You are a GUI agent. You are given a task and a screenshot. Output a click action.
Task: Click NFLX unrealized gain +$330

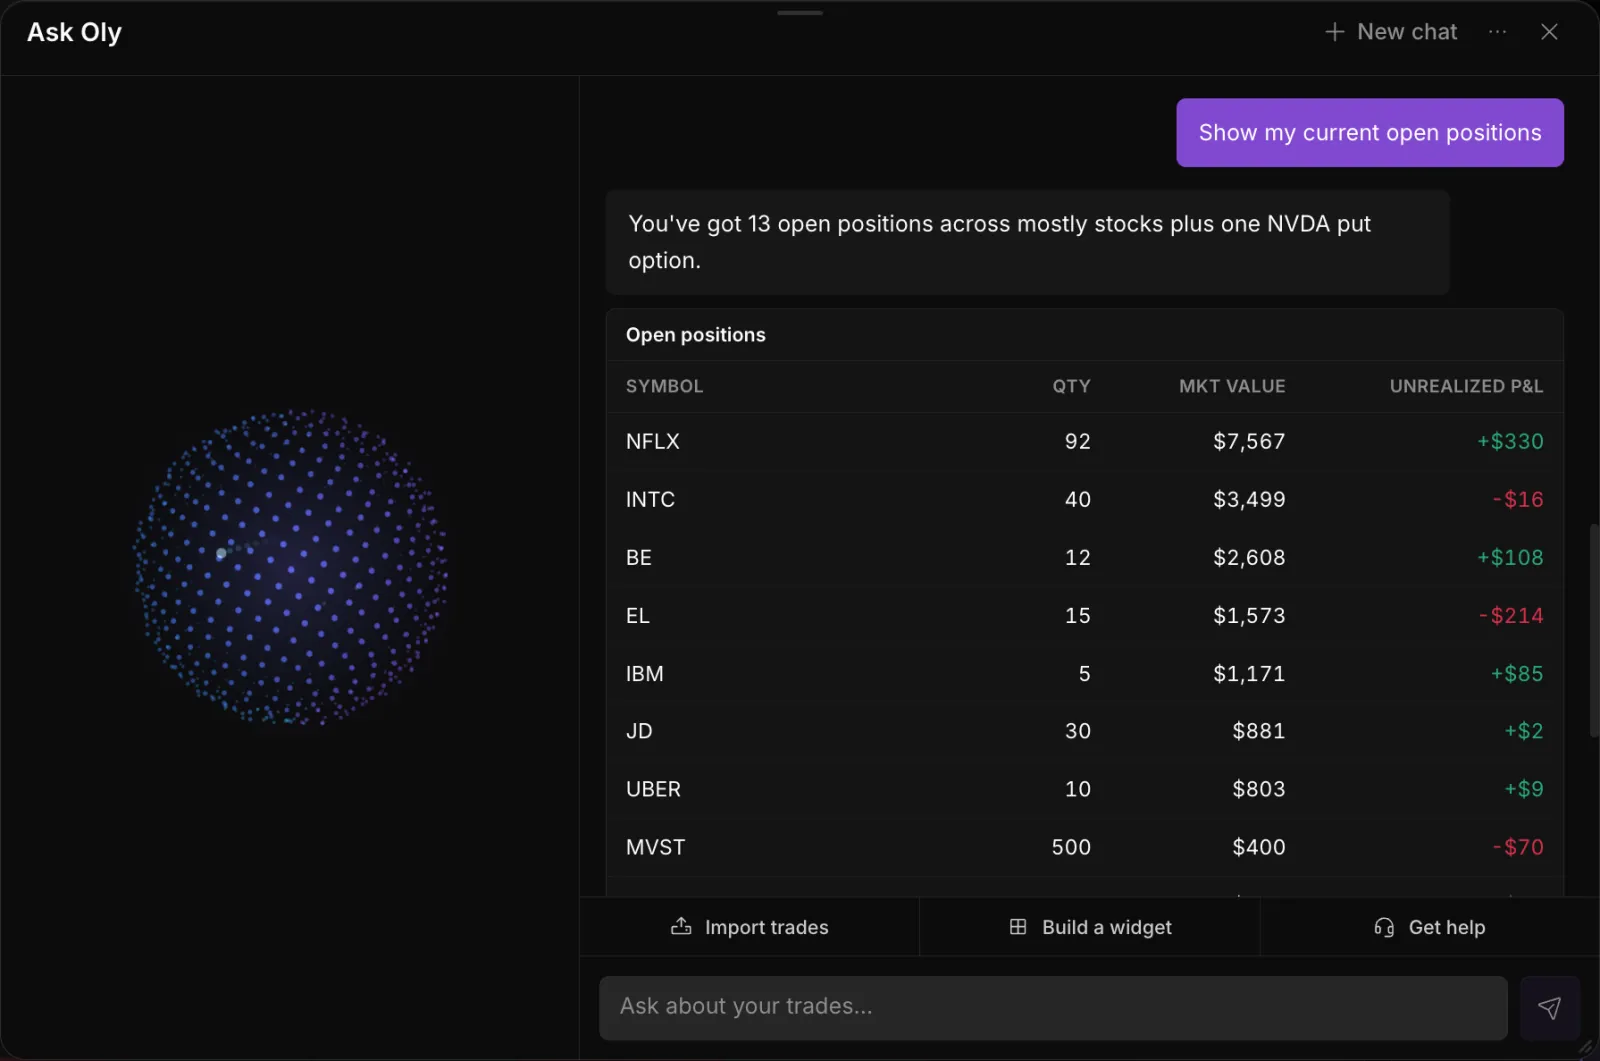1510,441
